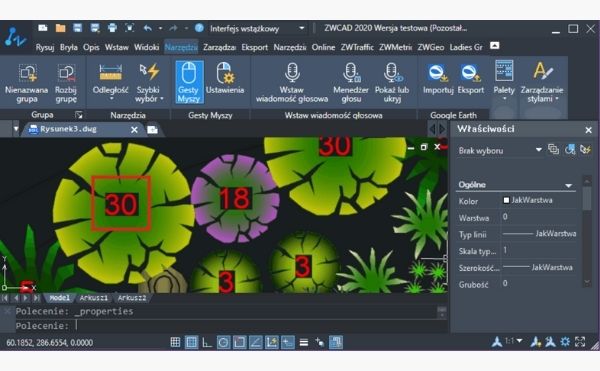Toggle object snap in status bar
The image size is (600, 371).
[x=240, y=342]
